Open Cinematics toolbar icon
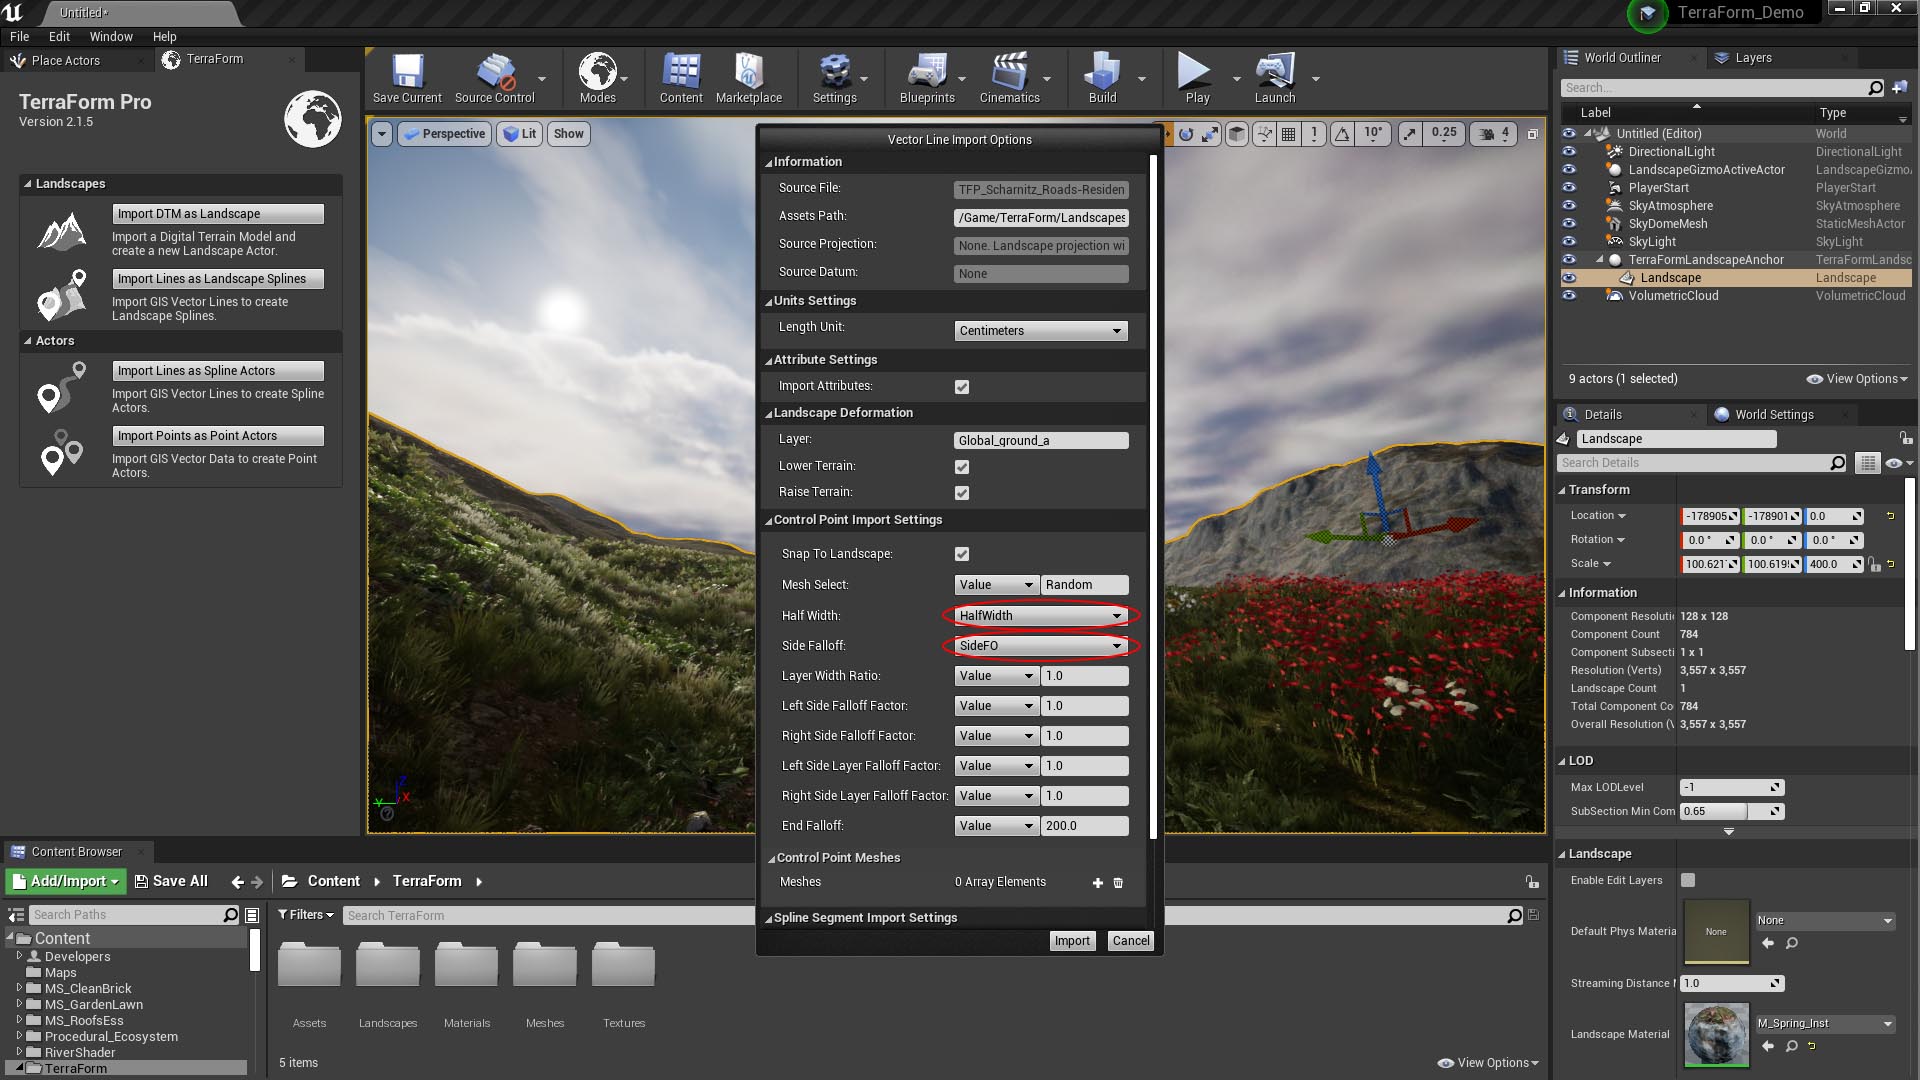This screenshot has height=1080, width=1920. (x=1009, y=78)
